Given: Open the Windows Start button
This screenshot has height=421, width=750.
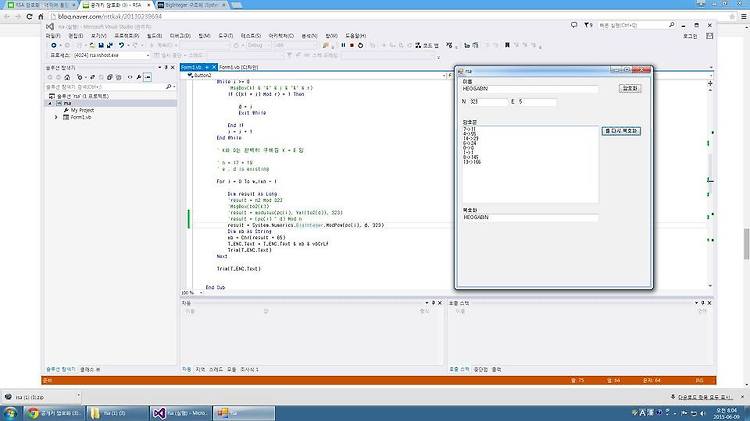Looking at the screenshot, I should click(x=11, y=413).
